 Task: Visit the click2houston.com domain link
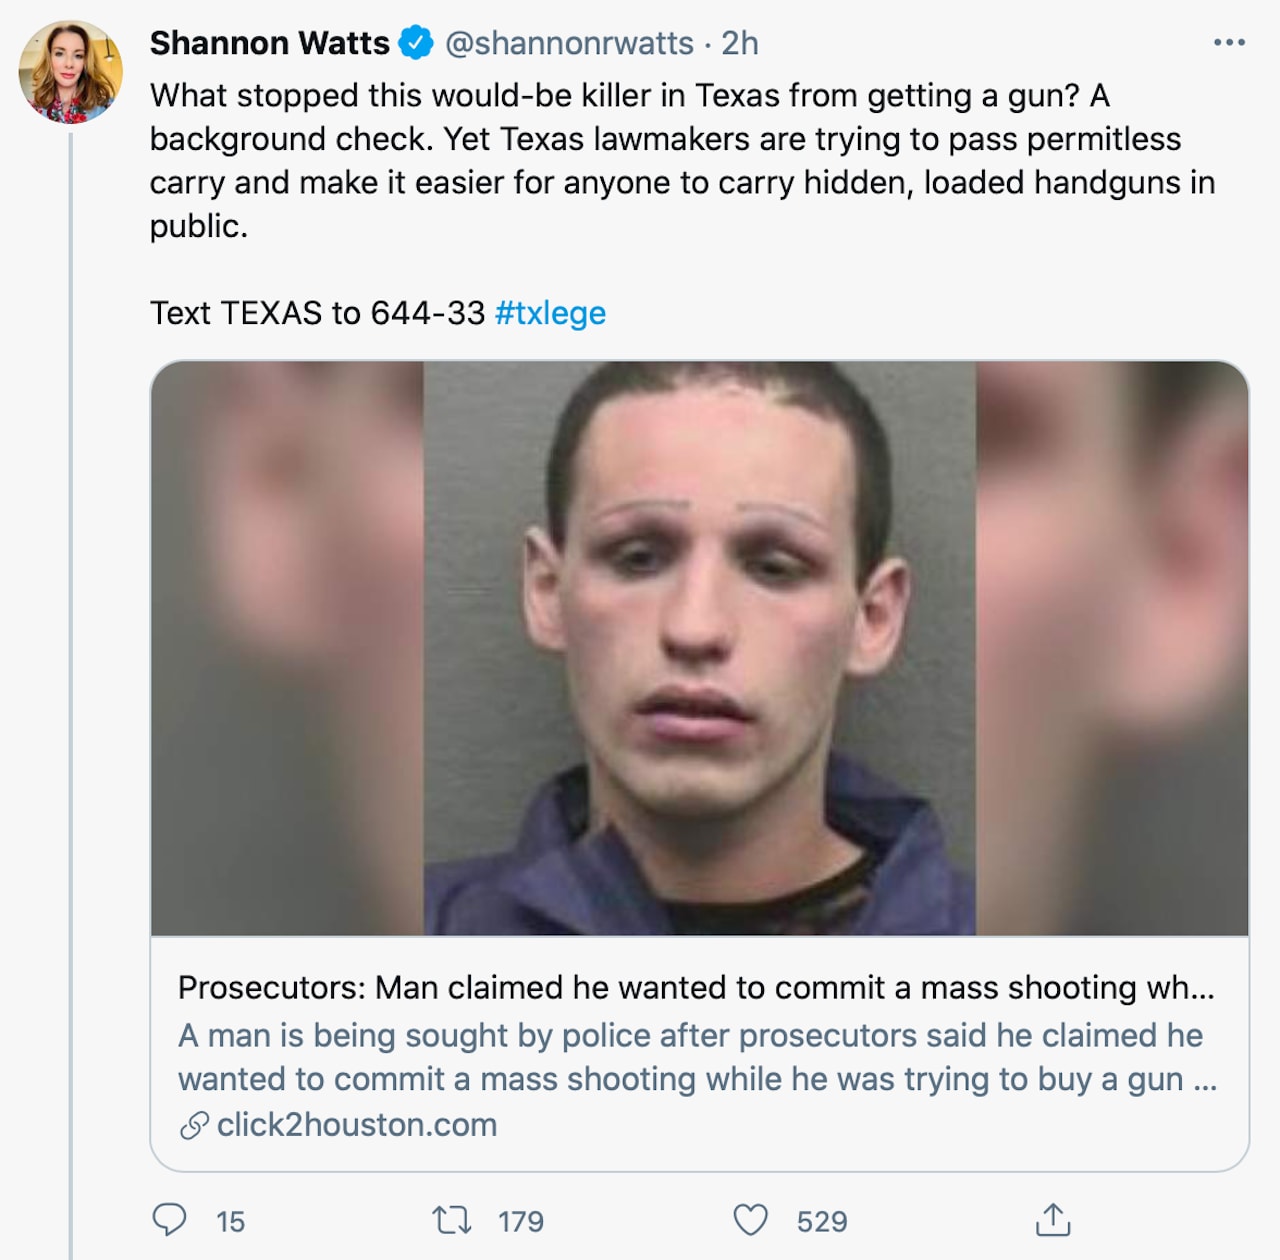click(x=357, y=1125)
